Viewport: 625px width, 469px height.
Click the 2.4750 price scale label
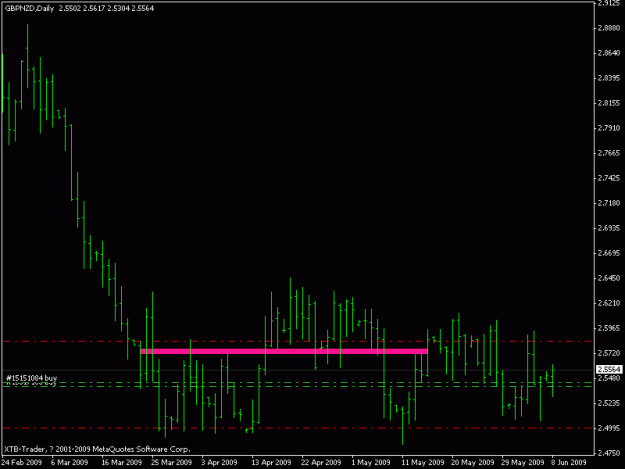click(x=609, y=453)
